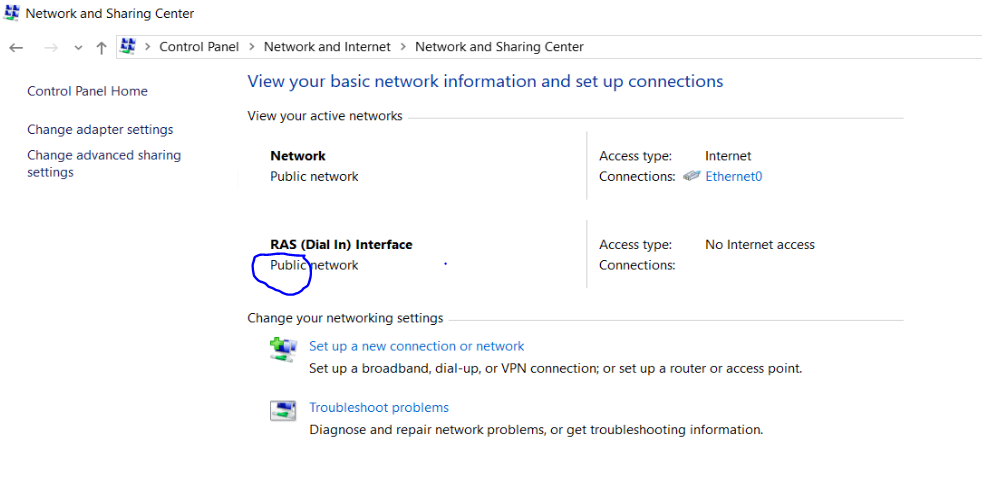This screenshot has width=982, height=504.
Task: Click 'Change your networking settings' section label
Action: tap(345, 318)
